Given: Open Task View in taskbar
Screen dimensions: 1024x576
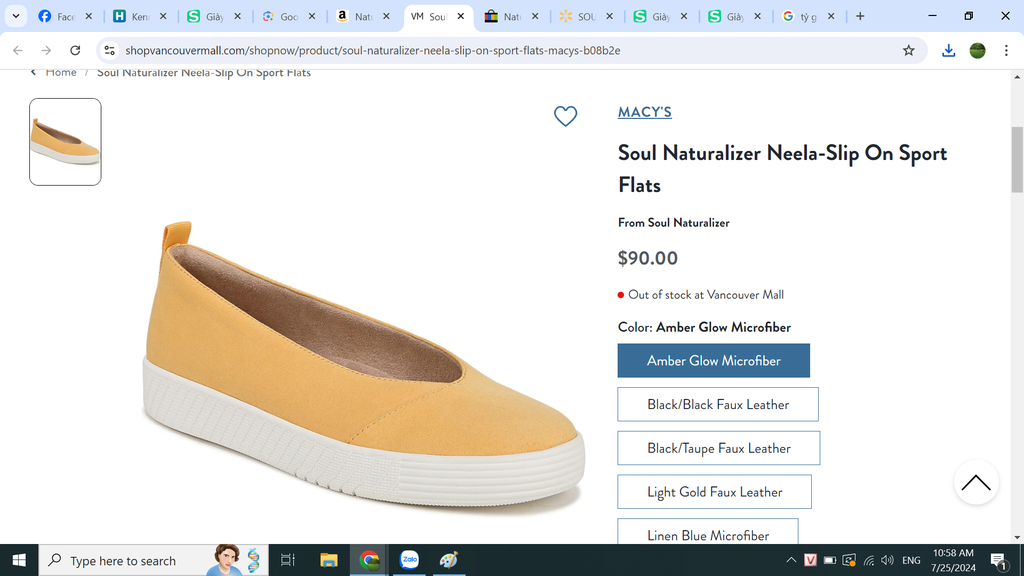Looking at the screenshot, I should point(287,560).
